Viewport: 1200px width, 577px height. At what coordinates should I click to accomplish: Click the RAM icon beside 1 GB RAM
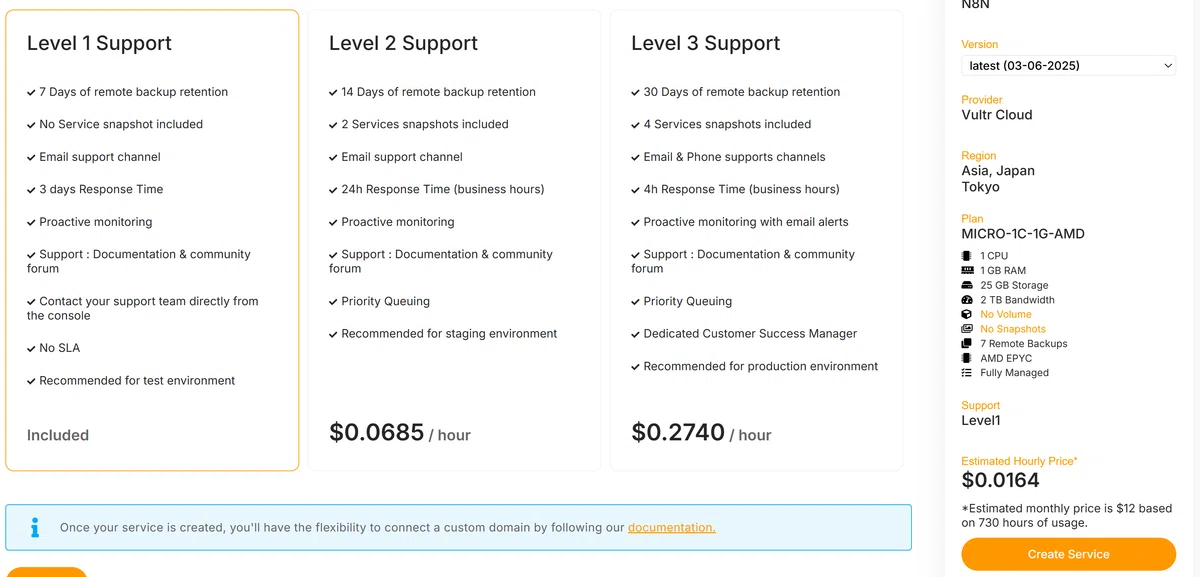(x=966, y=271)
